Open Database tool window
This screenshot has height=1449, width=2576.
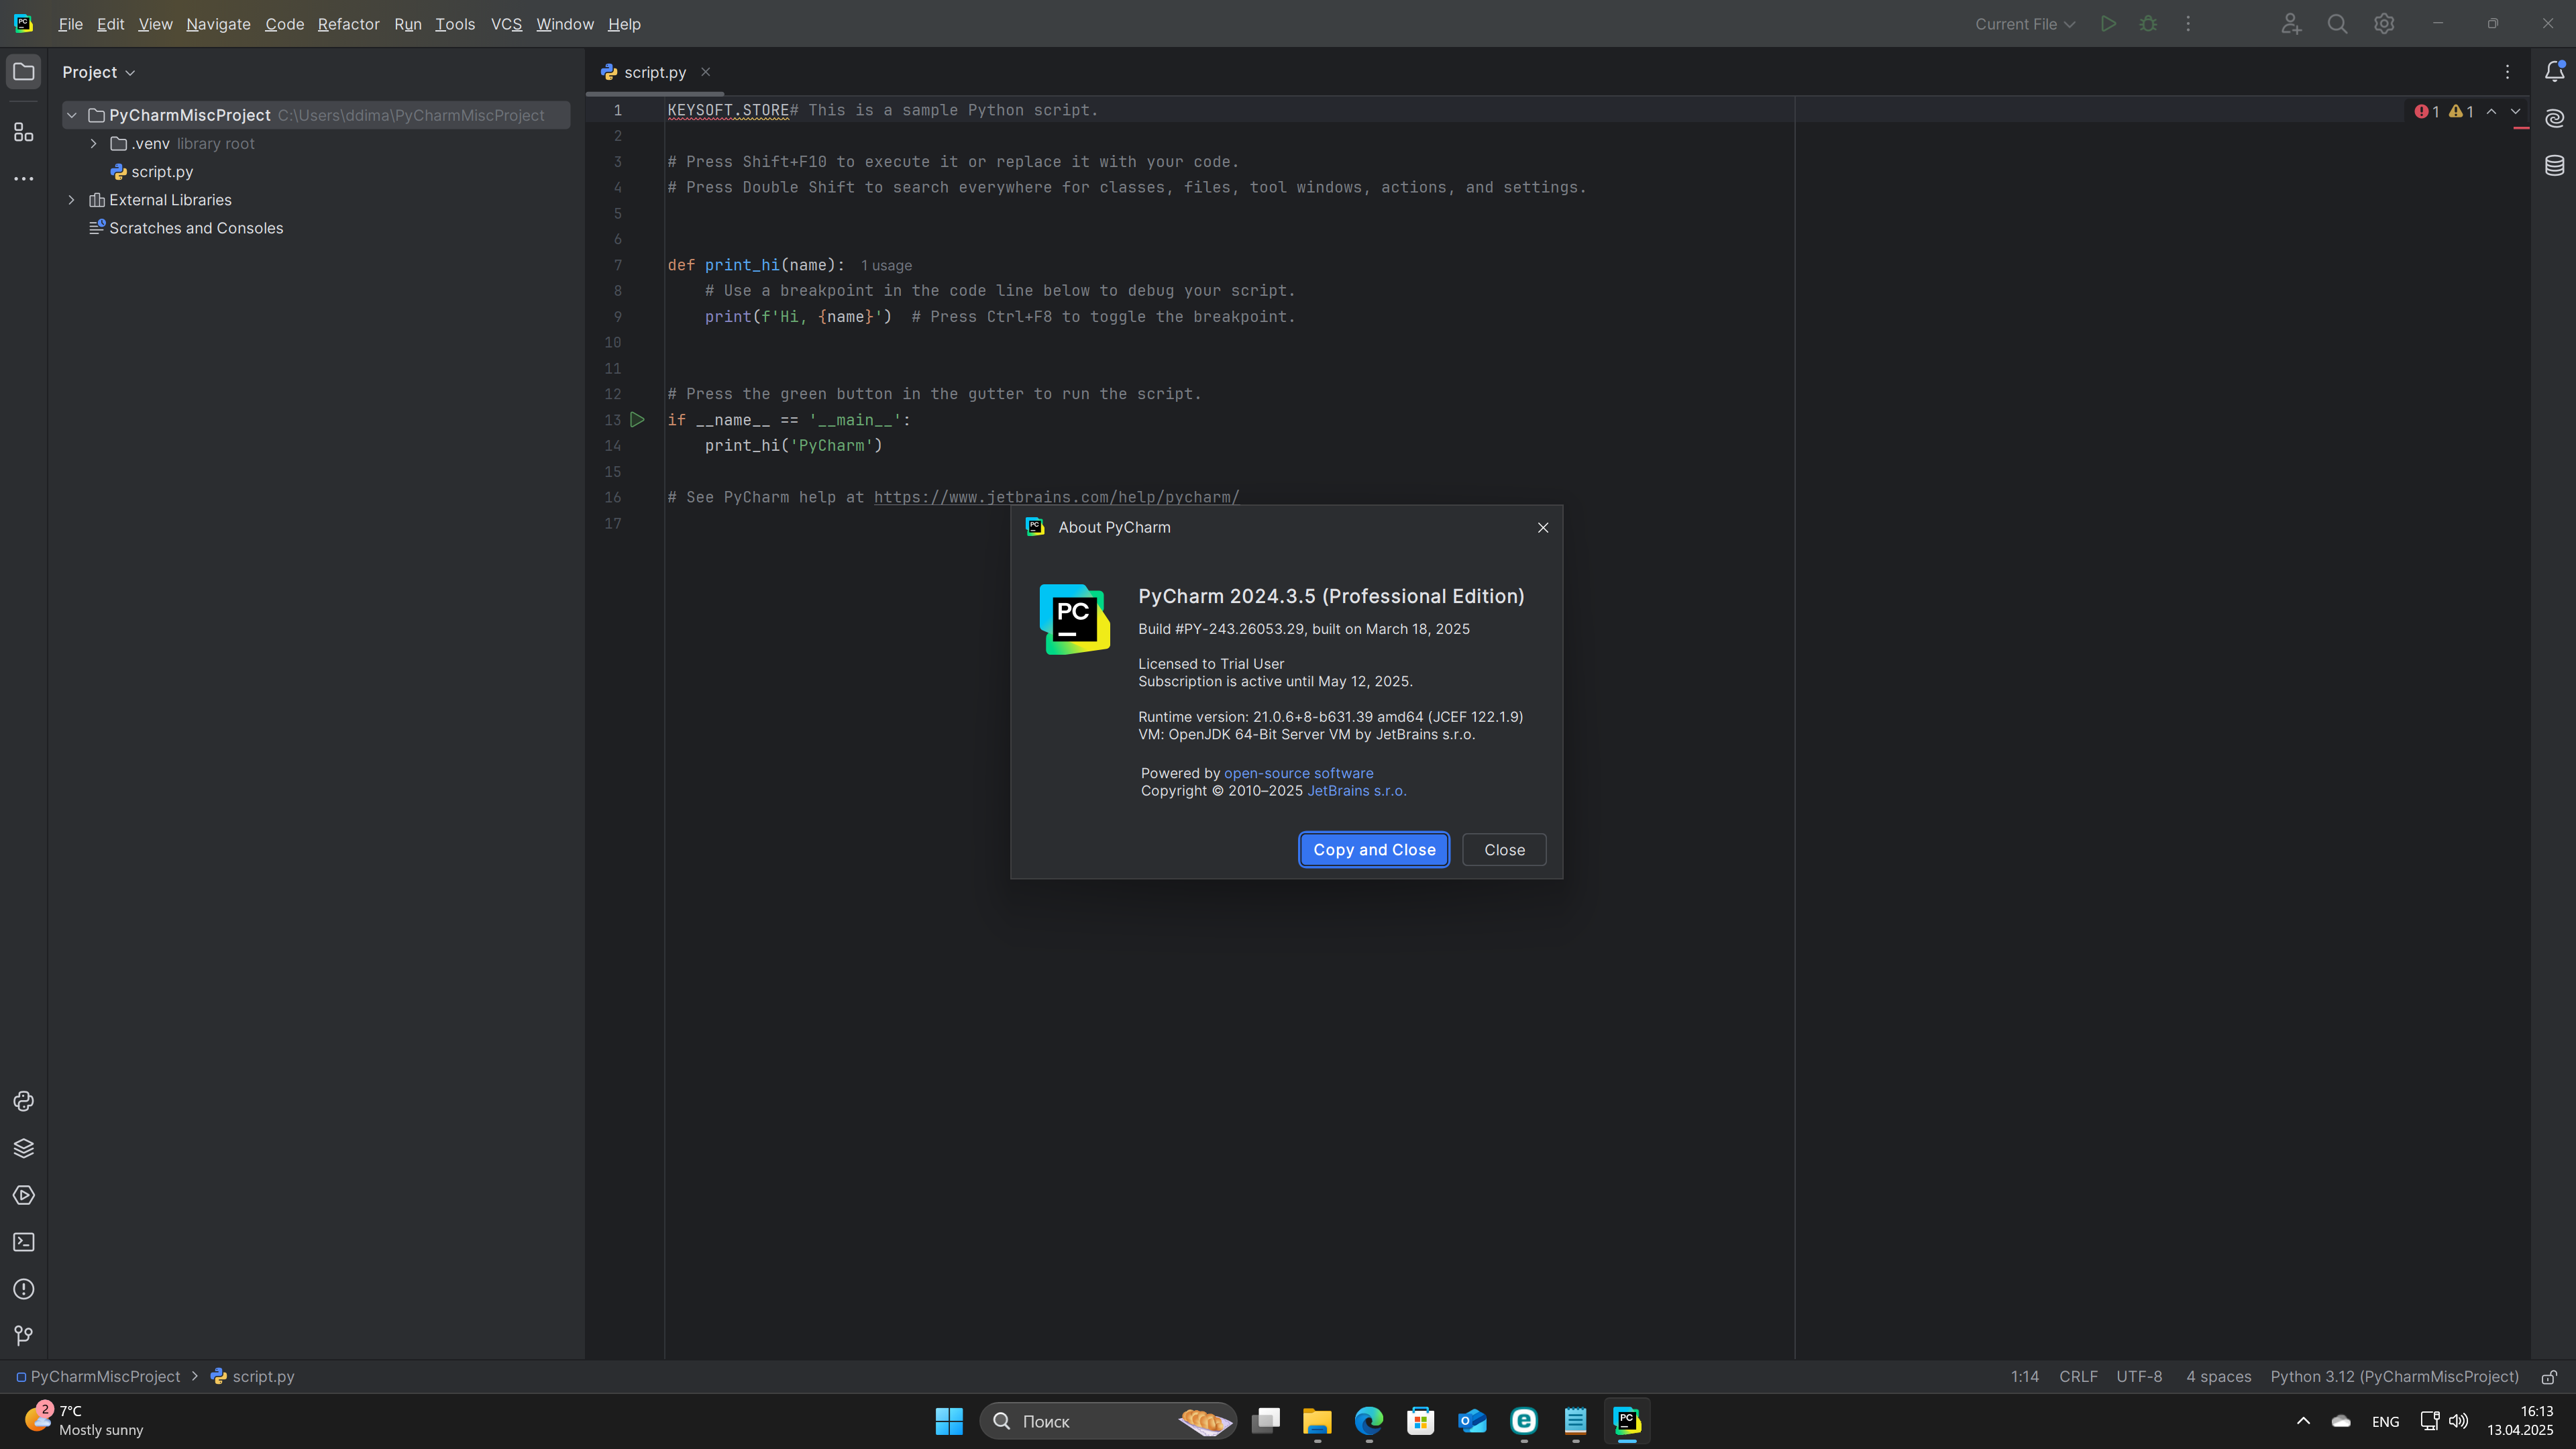(x=2555, y=165)
